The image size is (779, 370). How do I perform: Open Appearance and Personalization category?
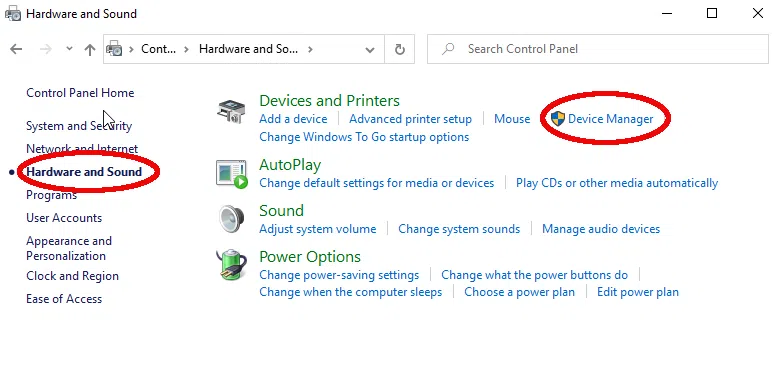(69, 248)
